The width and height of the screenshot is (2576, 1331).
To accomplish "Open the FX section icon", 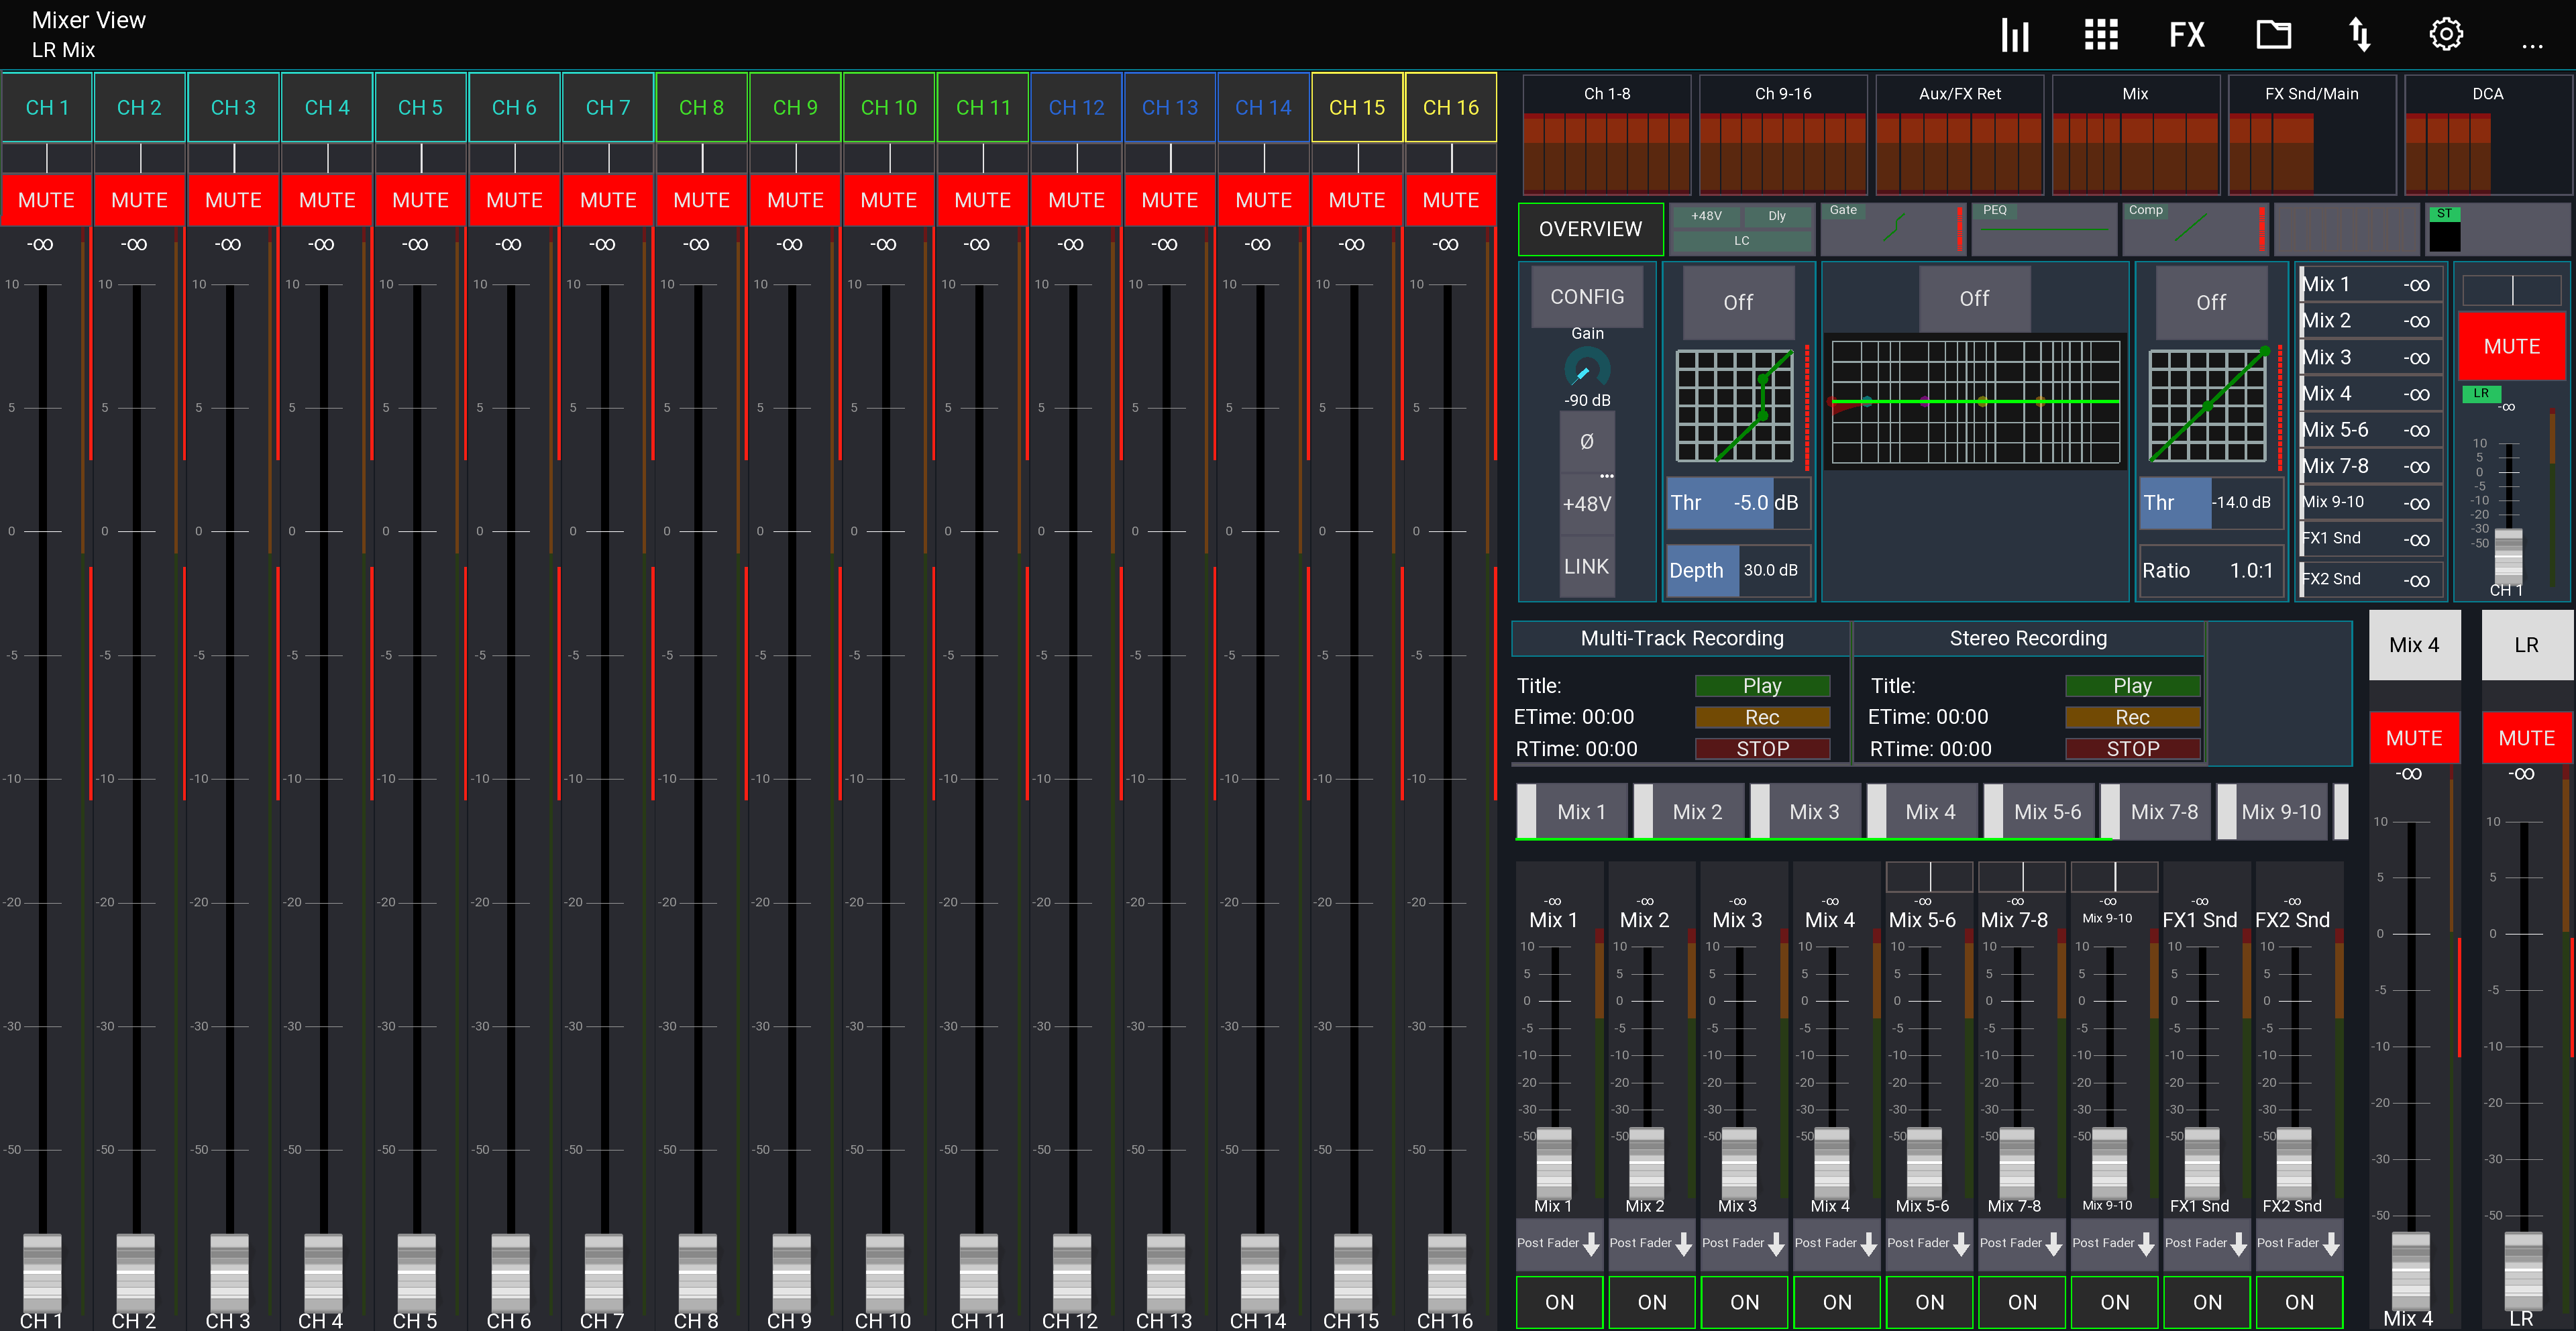I will point(2186,35).
